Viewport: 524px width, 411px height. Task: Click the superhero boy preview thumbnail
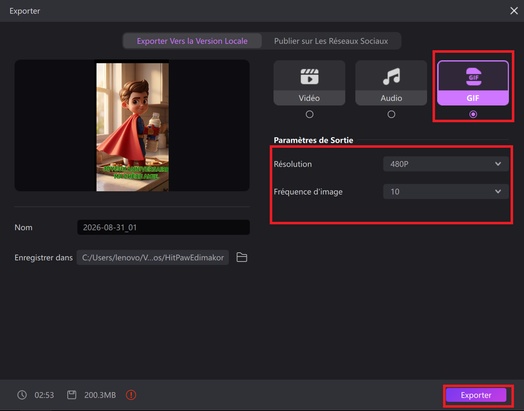pyautogui.click(x=132, y=127)
